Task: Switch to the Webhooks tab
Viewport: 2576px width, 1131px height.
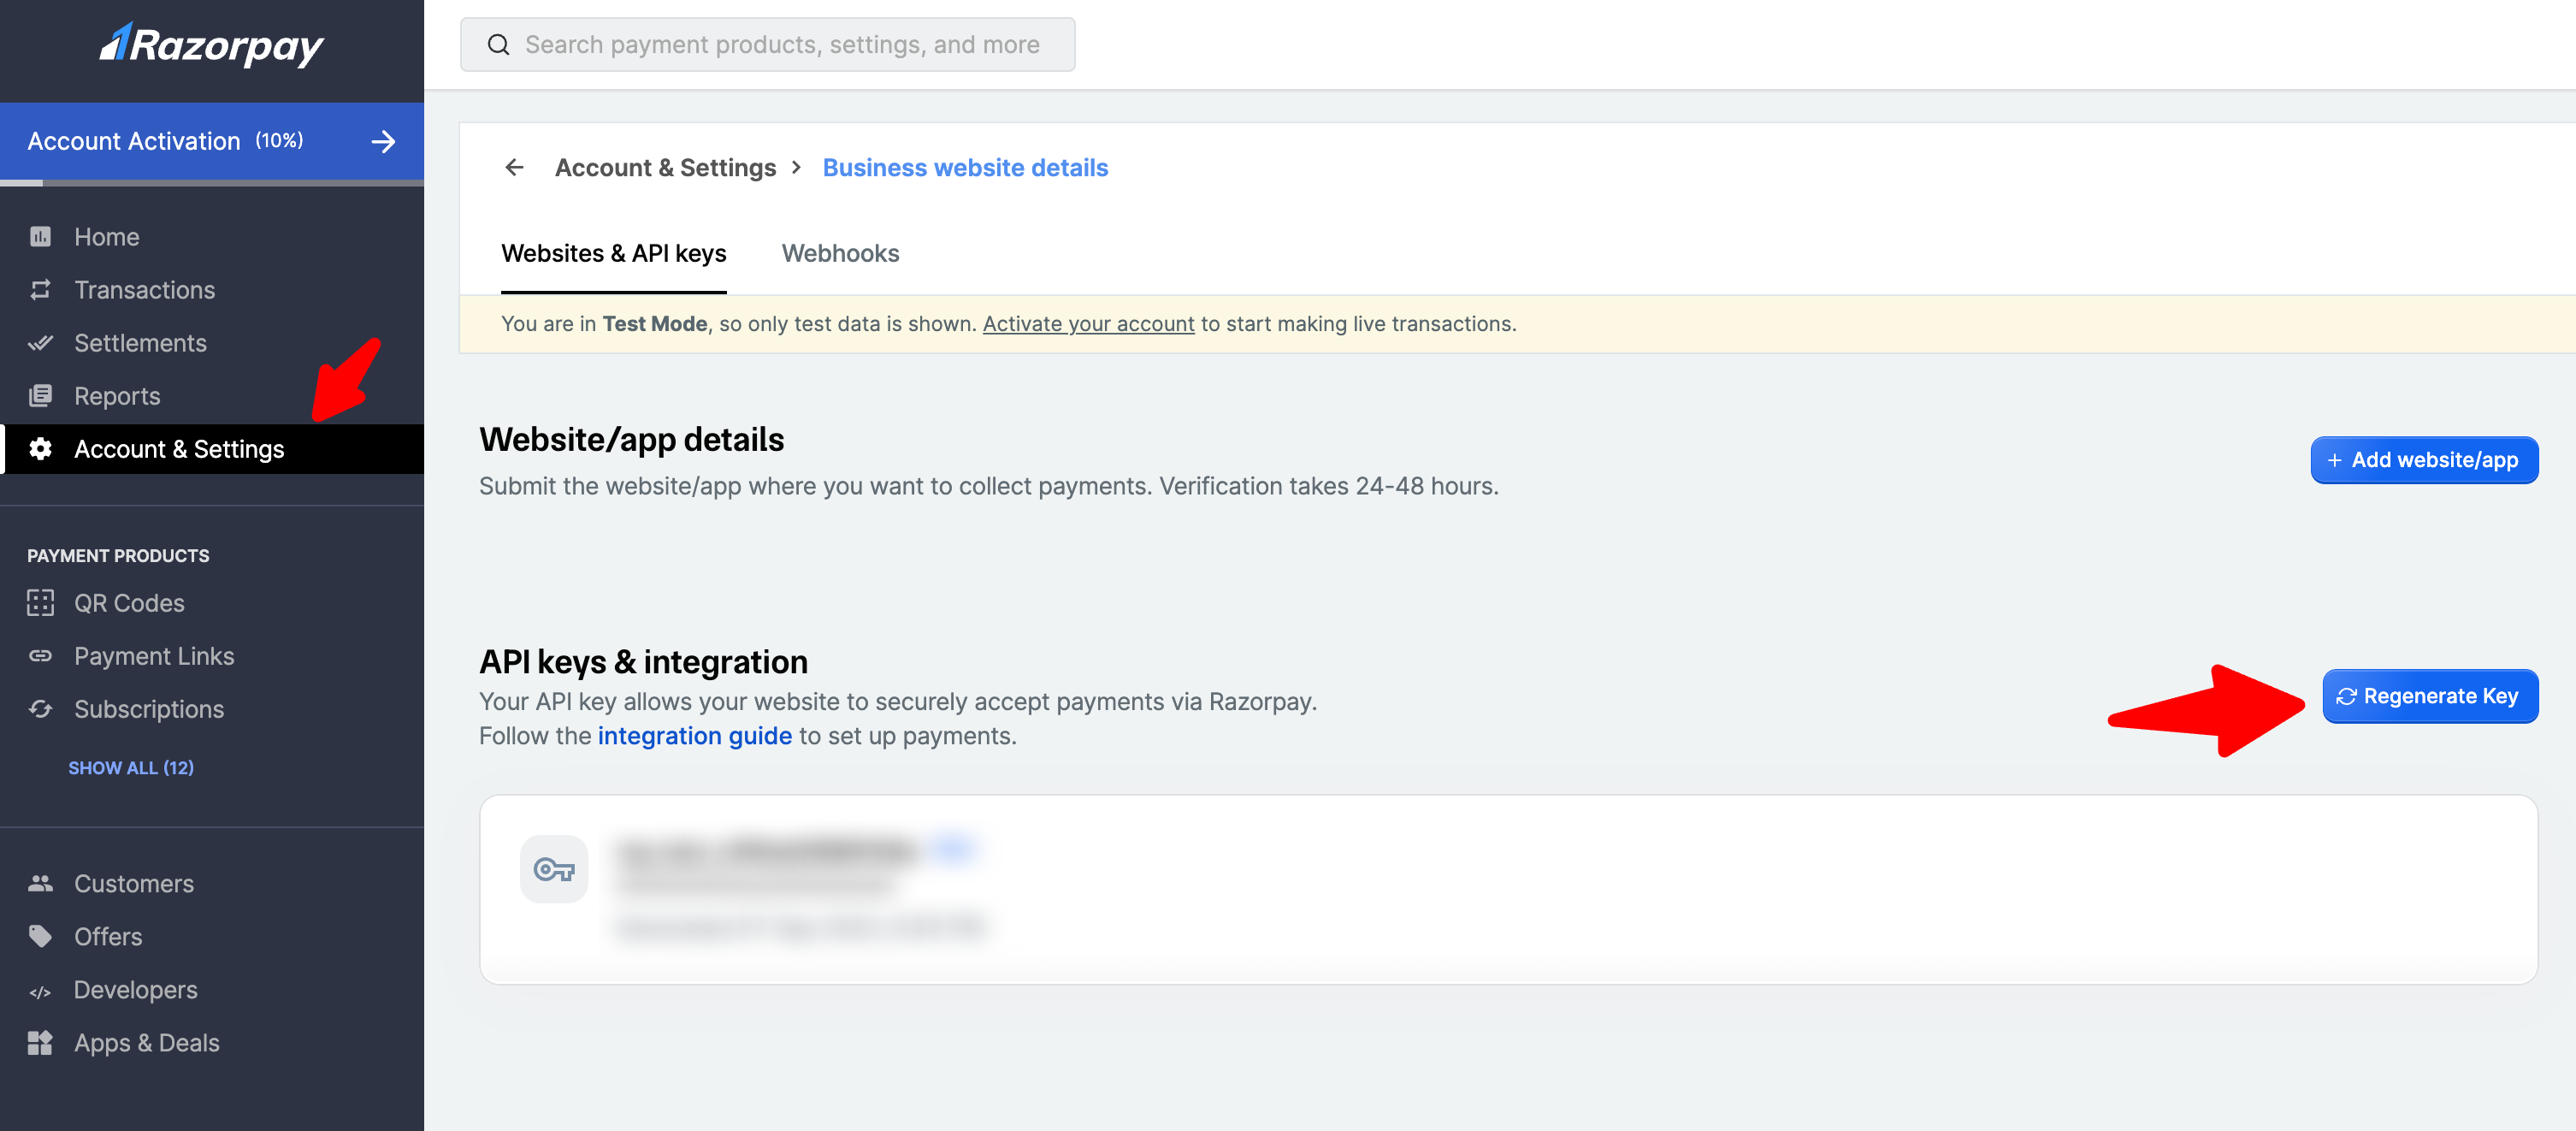Action: [x=840, y=254]
